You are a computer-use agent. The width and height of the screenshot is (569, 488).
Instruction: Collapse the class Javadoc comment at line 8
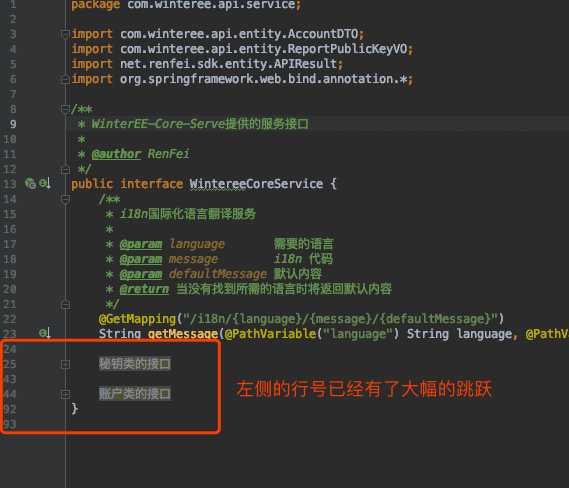[x=65, y=109]
